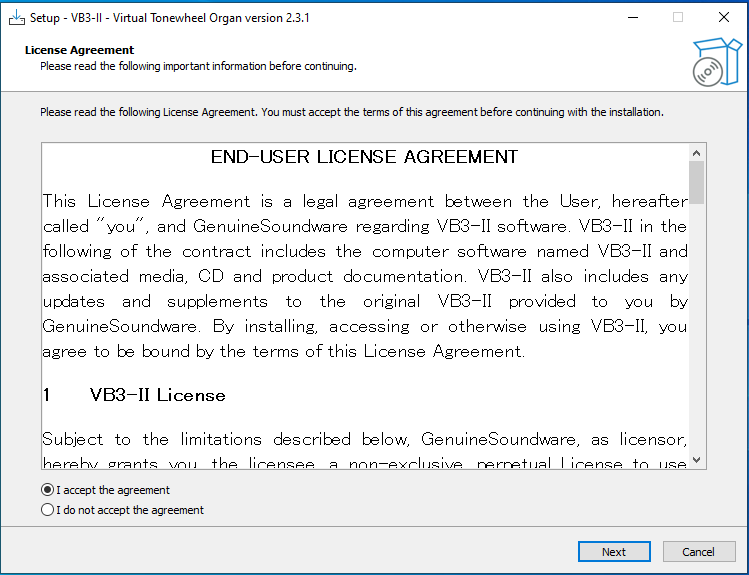Open system menu via Setup title icon
Image resolution: width=749 pixels, height=575 pixels.
[x=17, y=18]
